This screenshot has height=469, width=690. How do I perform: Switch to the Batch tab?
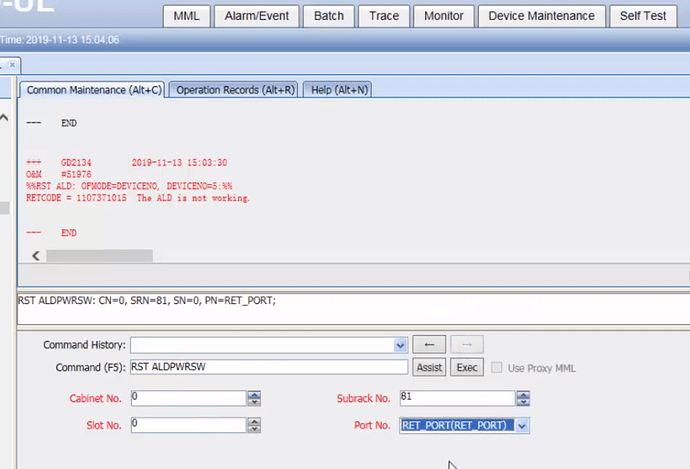pyautogui.click(x=329, y=16)
